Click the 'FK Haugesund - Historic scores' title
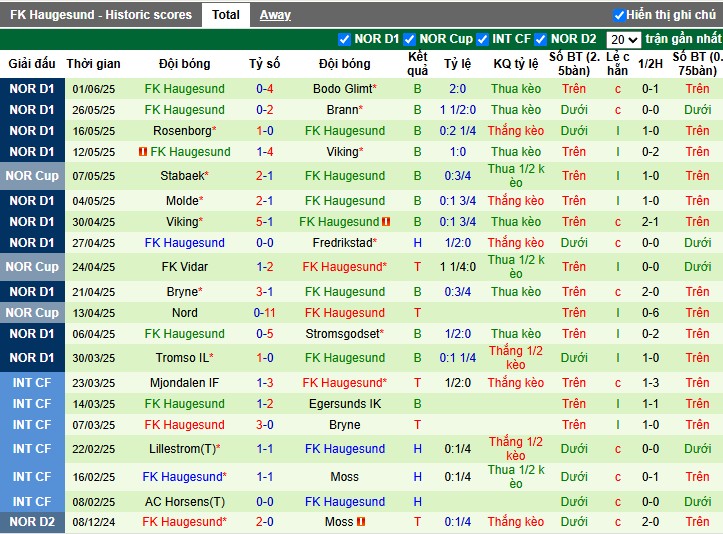 101,15
